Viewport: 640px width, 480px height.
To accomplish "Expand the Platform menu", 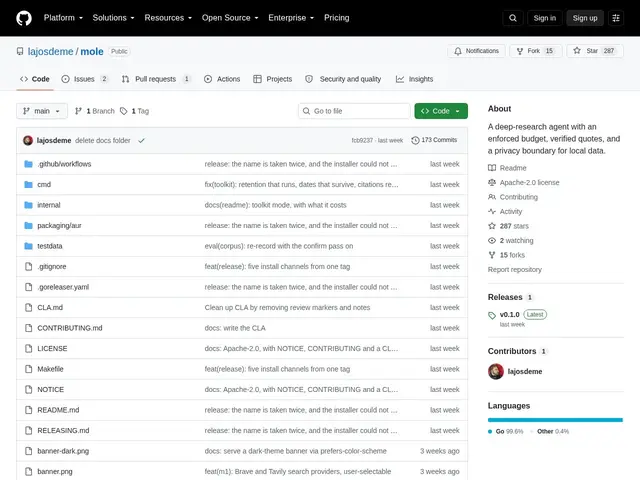I will pos(63,18).
